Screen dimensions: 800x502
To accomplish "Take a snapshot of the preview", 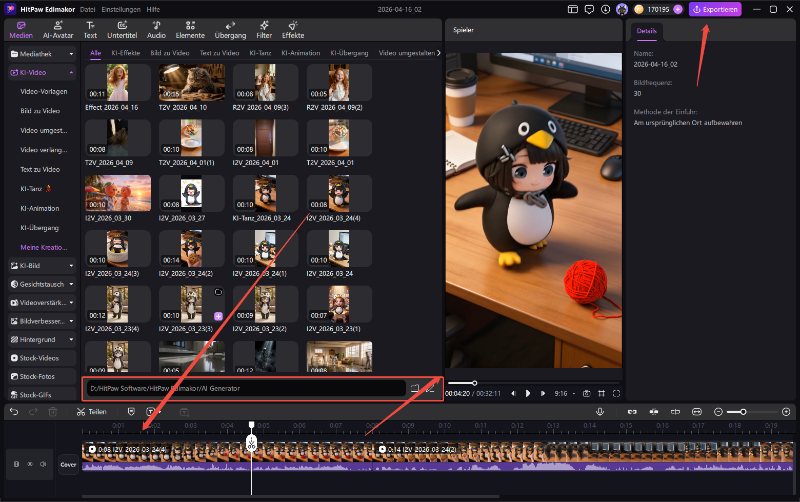I will point(587,393).
